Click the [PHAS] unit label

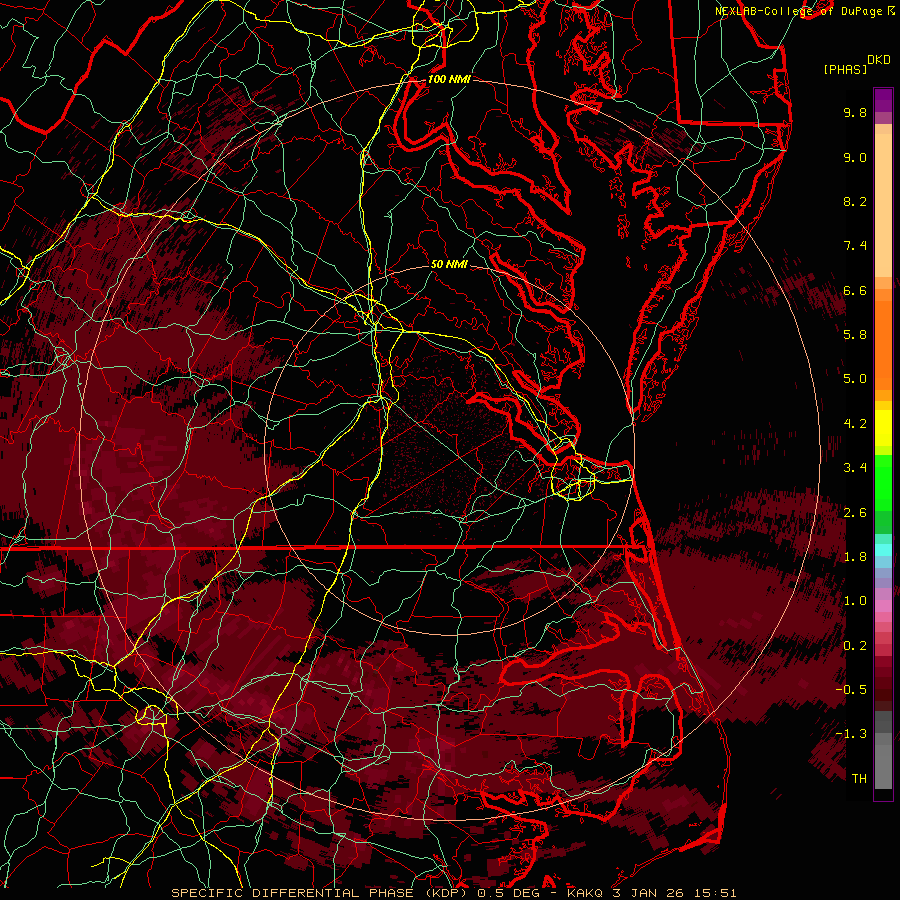click(845, 69)
